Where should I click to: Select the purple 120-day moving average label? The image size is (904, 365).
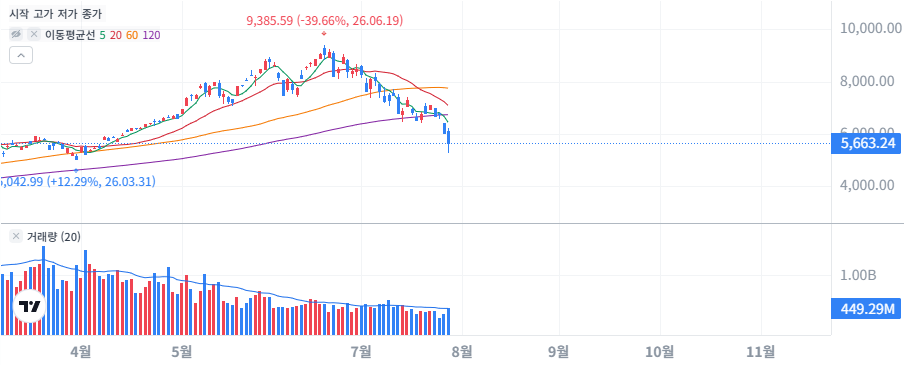(151, 35)
